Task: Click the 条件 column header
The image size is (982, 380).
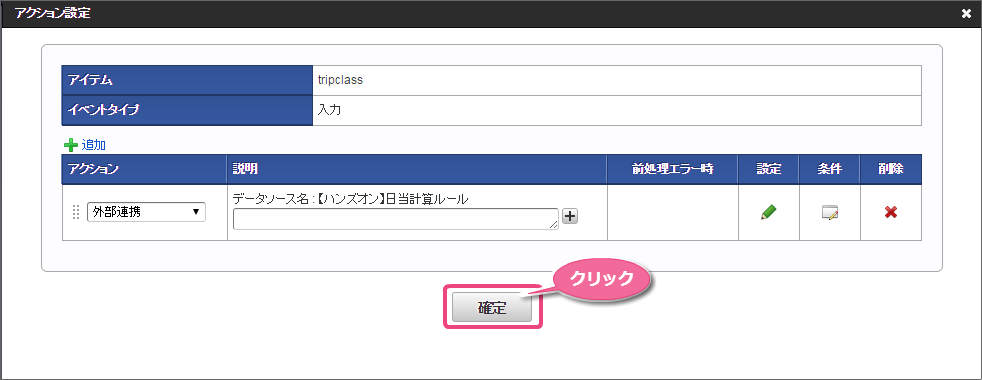Action: click(830, 169)
